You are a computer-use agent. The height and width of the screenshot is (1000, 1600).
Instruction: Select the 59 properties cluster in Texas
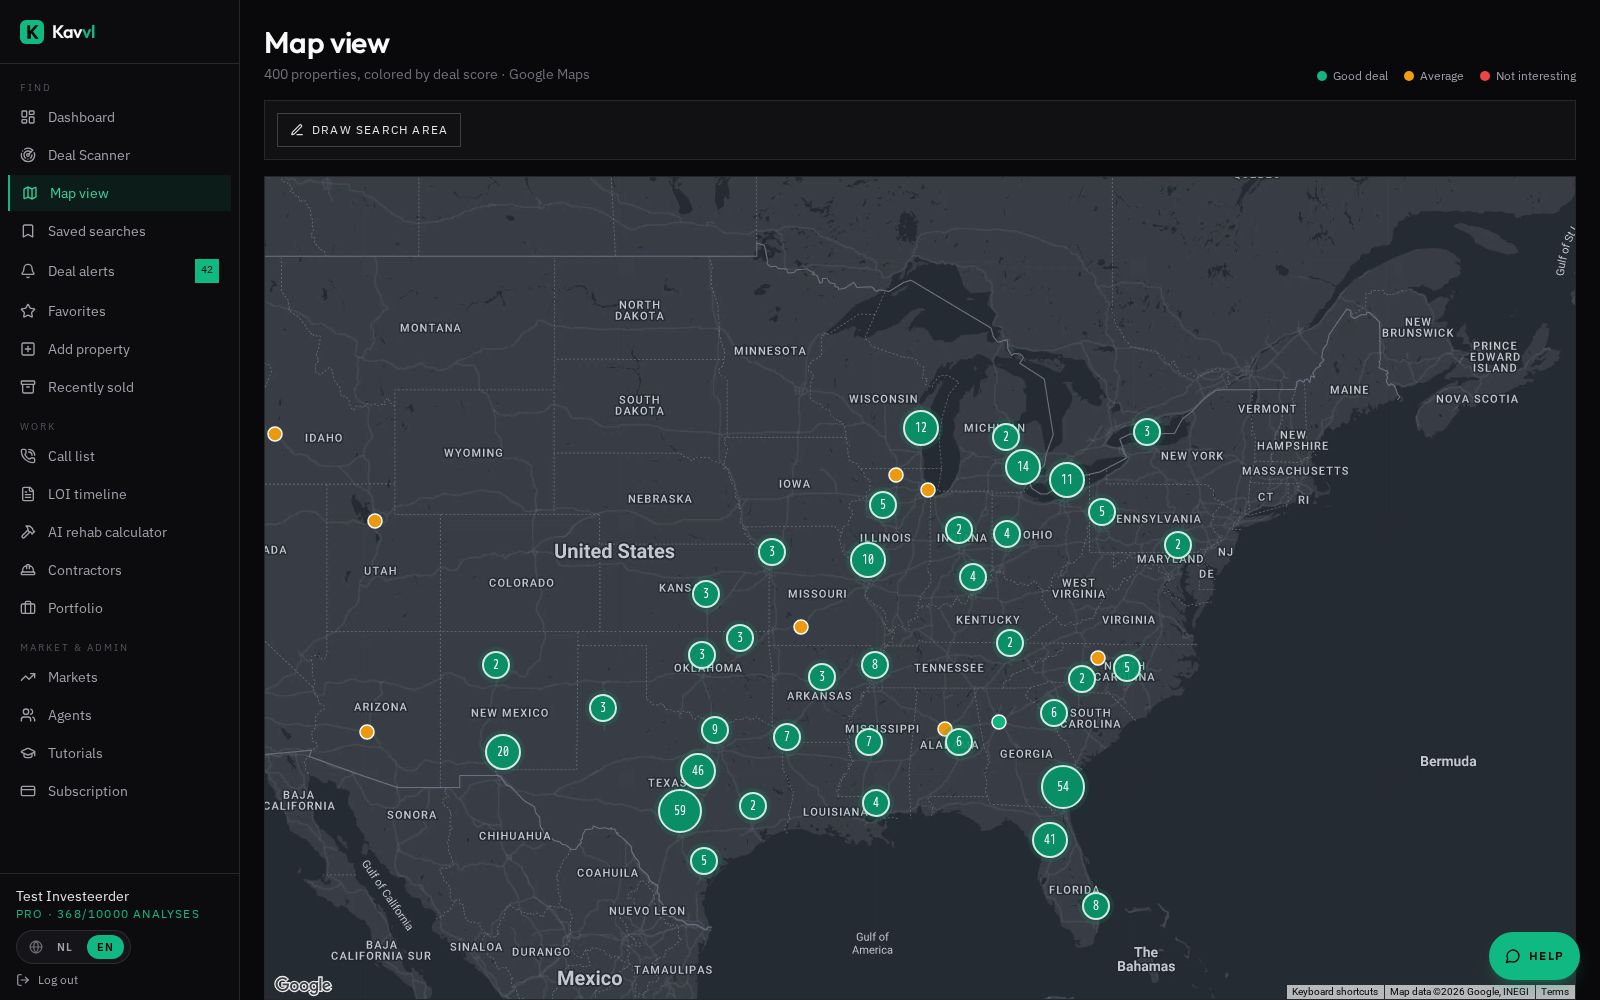pyautogui.click(x=680, y=810)
